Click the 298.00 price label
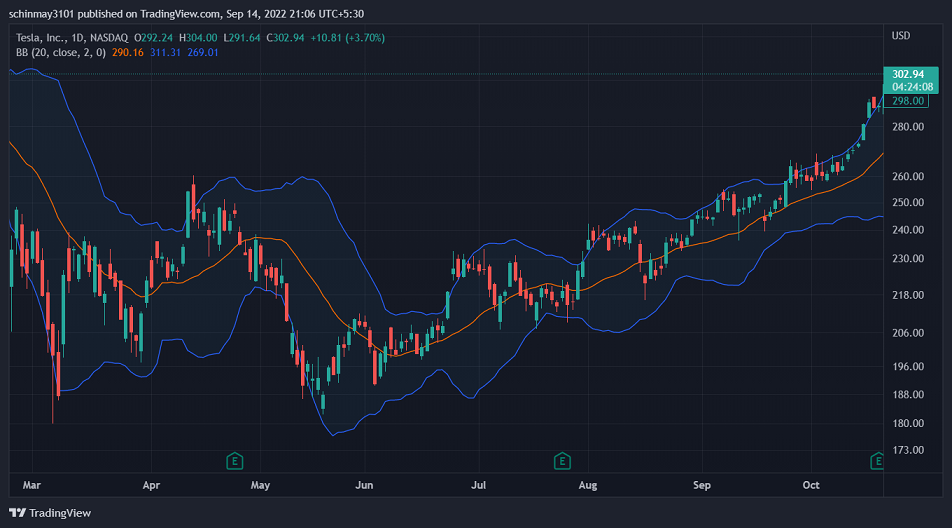 (x=907, y=101)
